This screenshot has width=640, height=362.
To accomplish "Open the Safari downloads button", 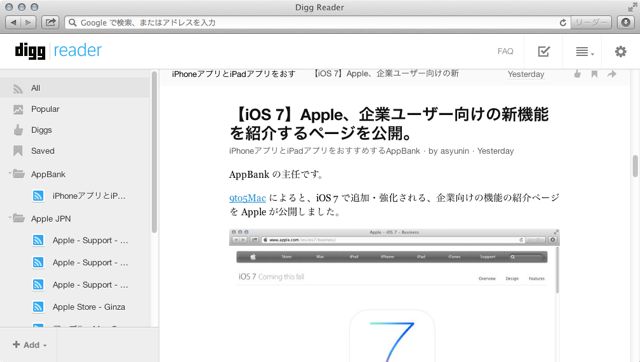I will (x=625, y=22).
